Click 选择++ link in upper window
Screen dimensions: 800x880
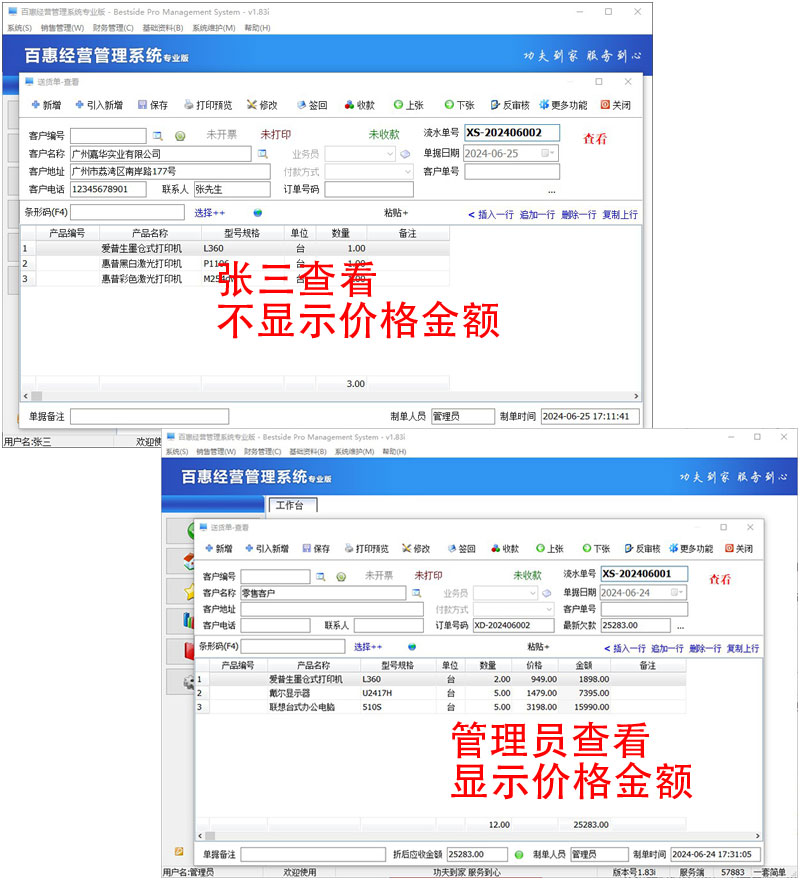pos(209,213)
